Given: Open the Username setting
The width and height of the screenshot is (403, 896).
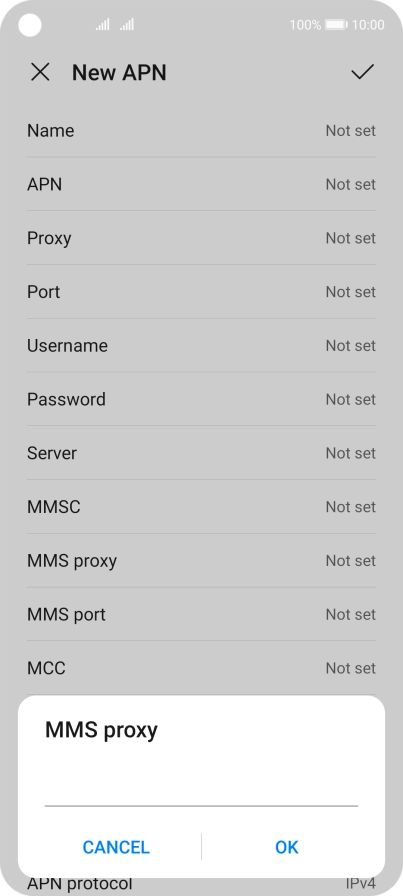Looking at the screenshot, I should point(201,345).
